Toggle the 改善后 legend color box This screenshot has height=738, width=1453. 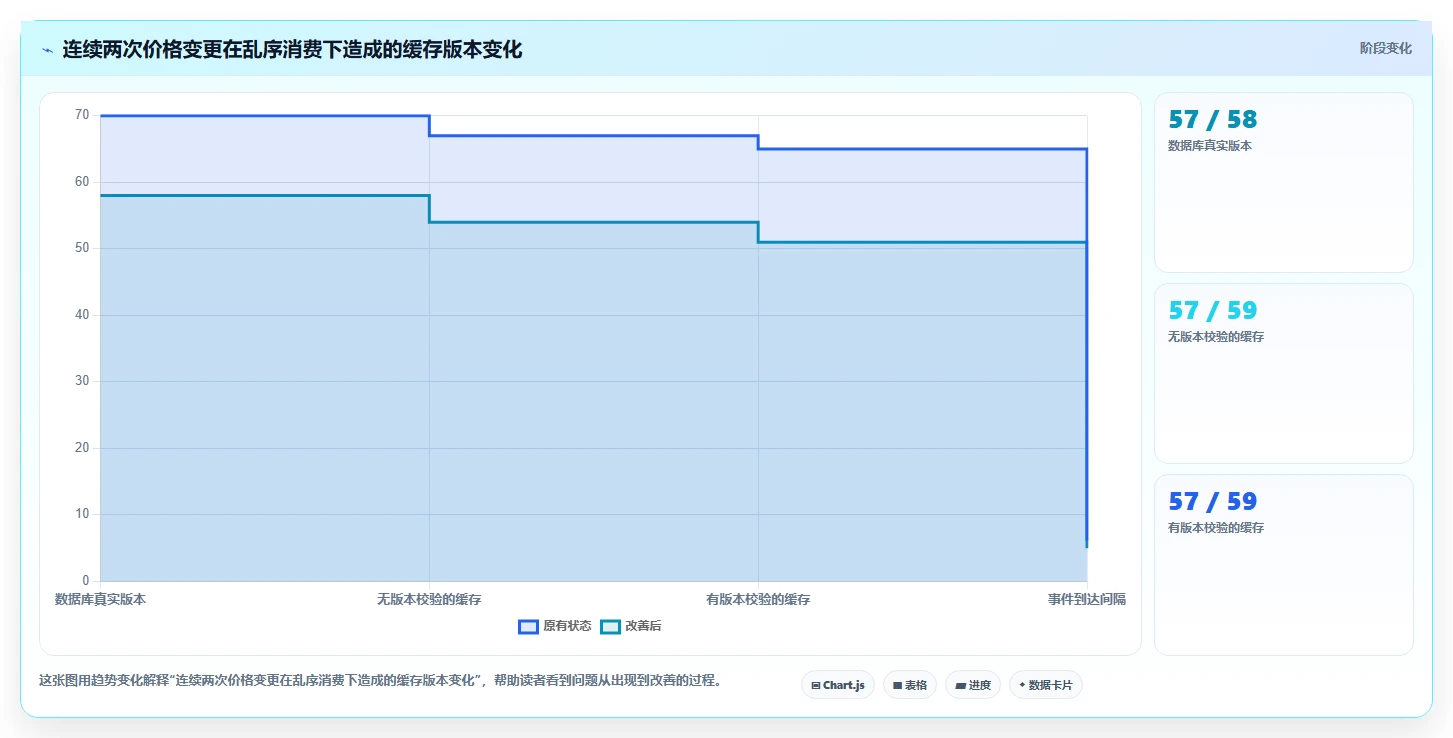click(x=610, y=627)
